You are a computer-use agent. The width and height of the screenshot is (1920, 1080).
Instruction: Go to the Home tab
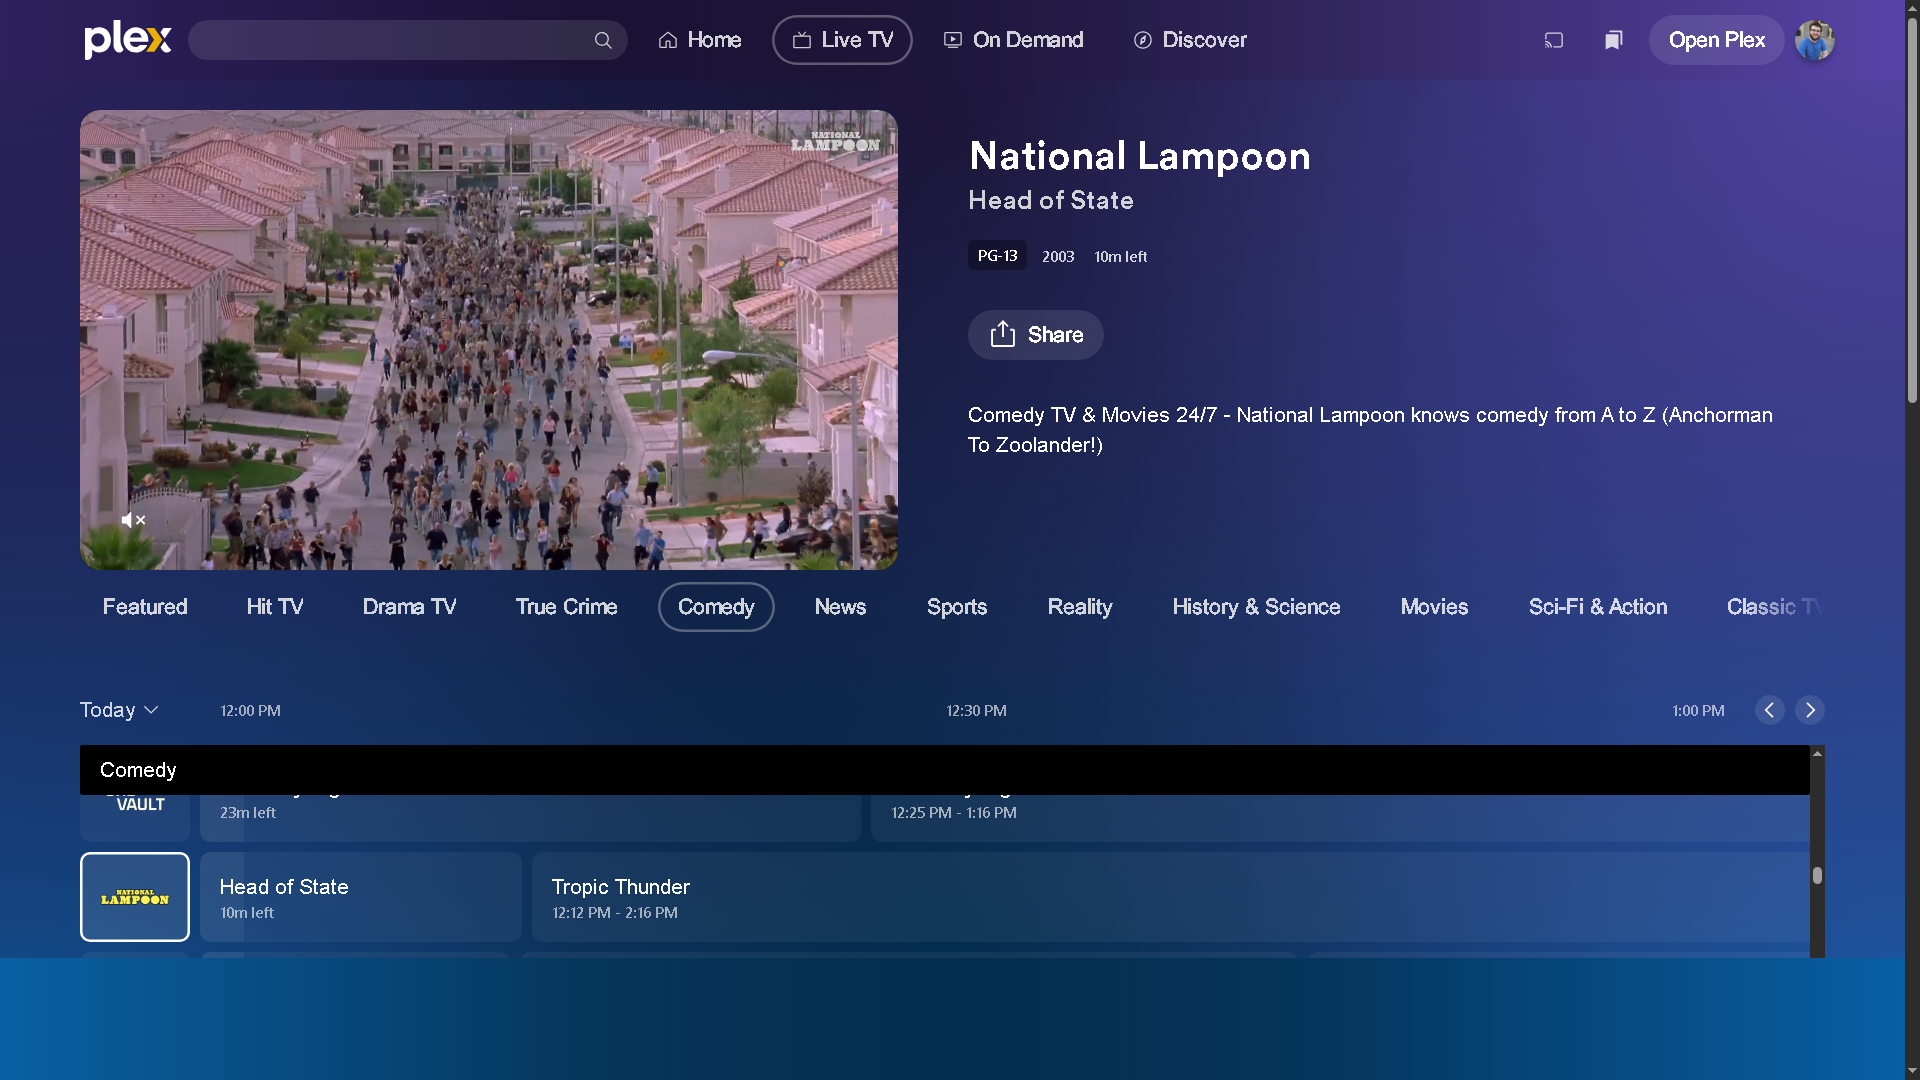(x=700, y=40)
